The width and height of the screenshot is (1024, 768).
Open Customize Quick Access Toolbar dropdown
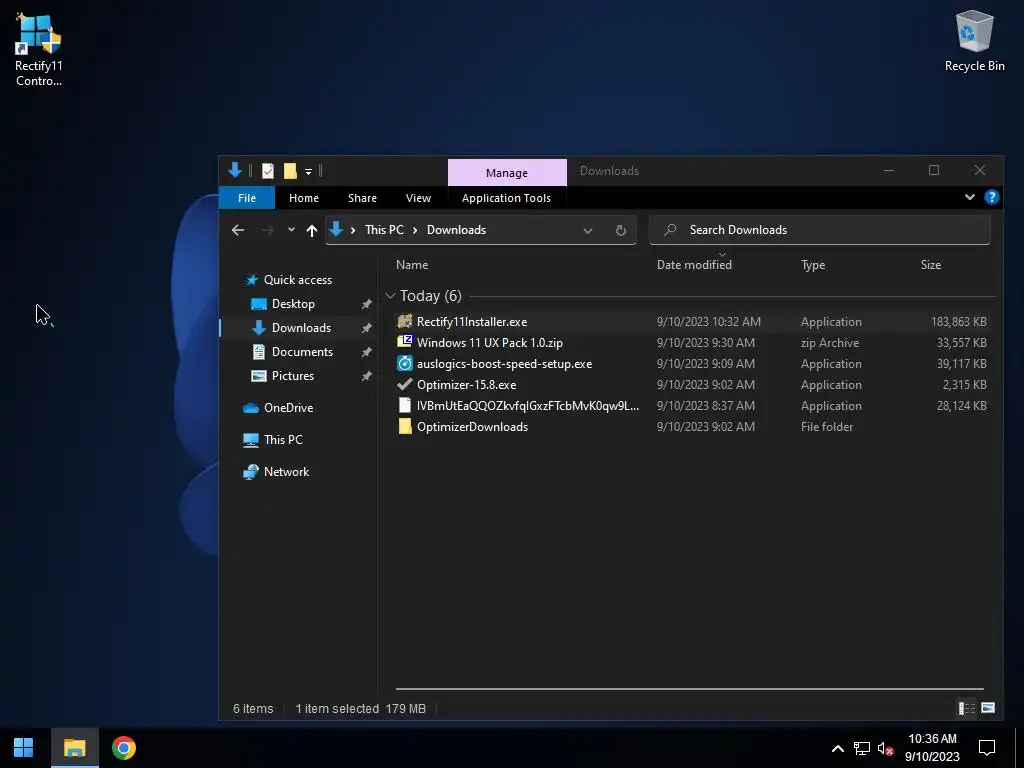(308, 172)
